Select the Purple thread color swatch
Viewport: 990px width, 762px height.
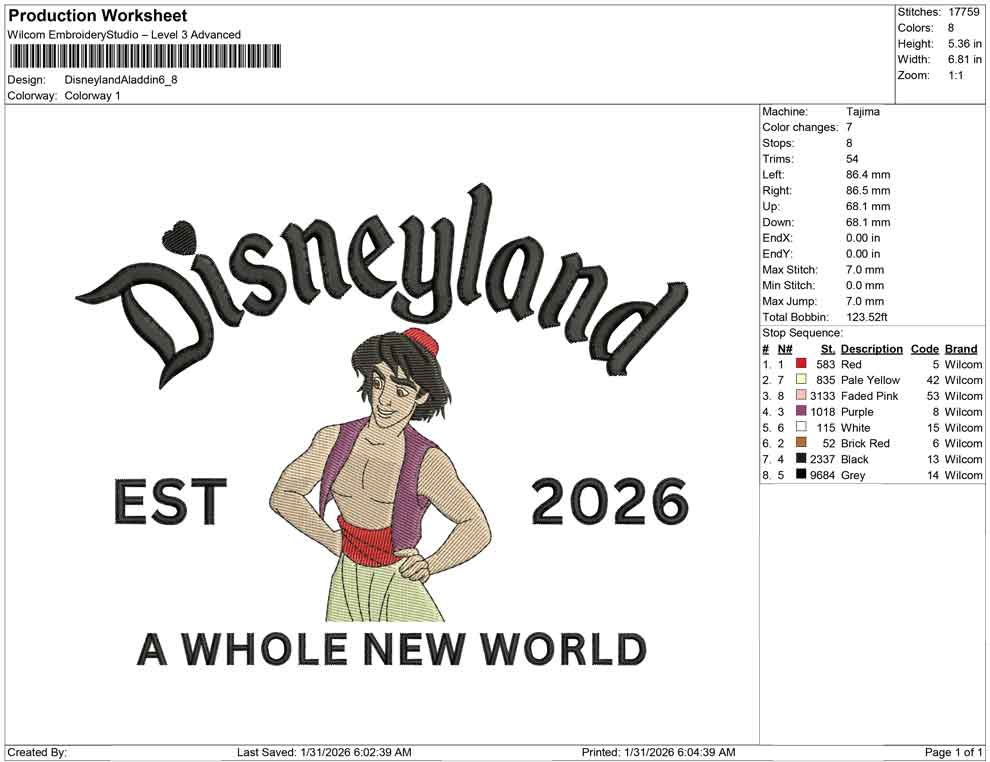pyautogui.click(x=801, y=411)
